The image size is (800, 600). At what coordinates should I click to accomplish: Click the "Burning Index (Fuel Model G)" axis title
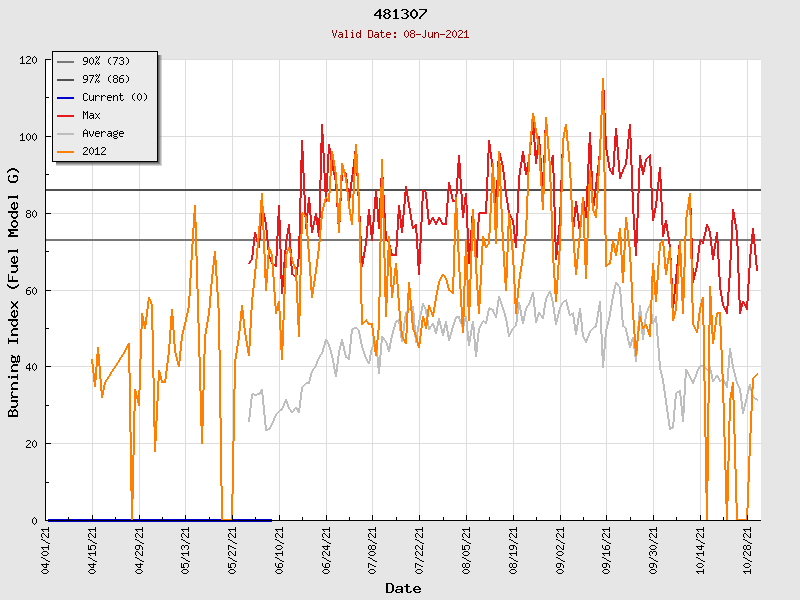tap(14, 290)
